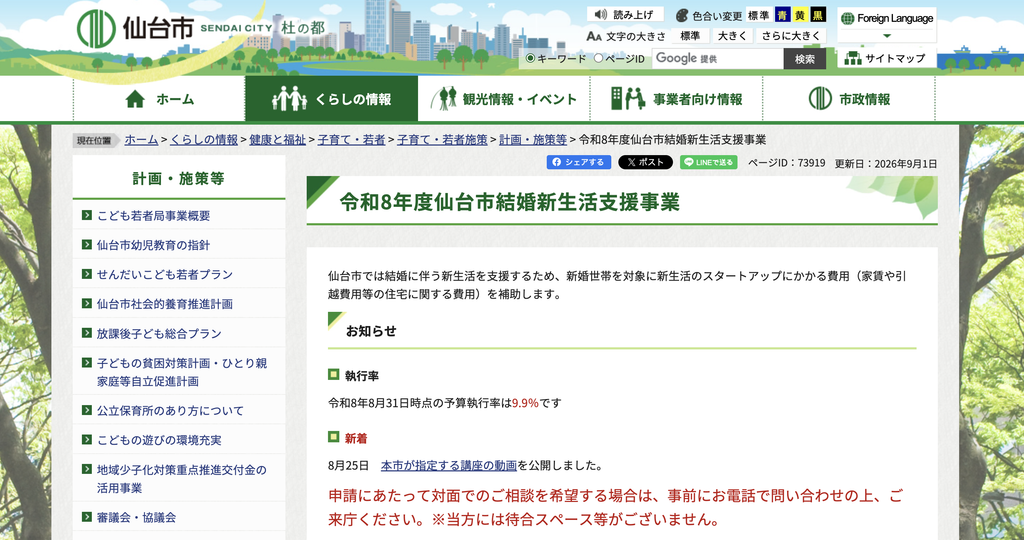Image resolution: width=1024 pixels, height=540 pixels.
Task: Select the 黒 color scheme
Action: click(x=818, y=15)
